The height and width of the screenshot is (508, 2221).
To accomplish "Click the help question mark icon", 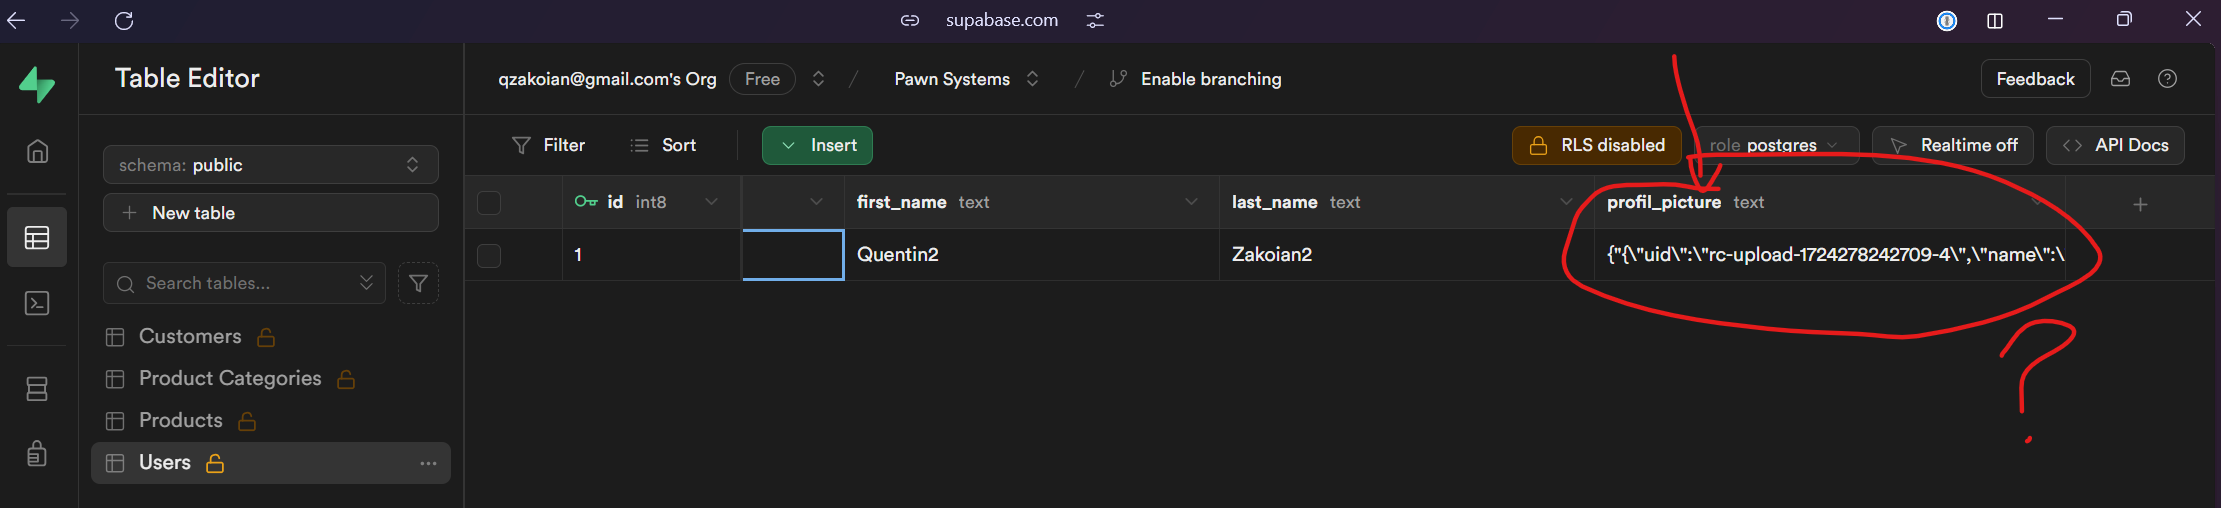I will (x=2167, y=79).
